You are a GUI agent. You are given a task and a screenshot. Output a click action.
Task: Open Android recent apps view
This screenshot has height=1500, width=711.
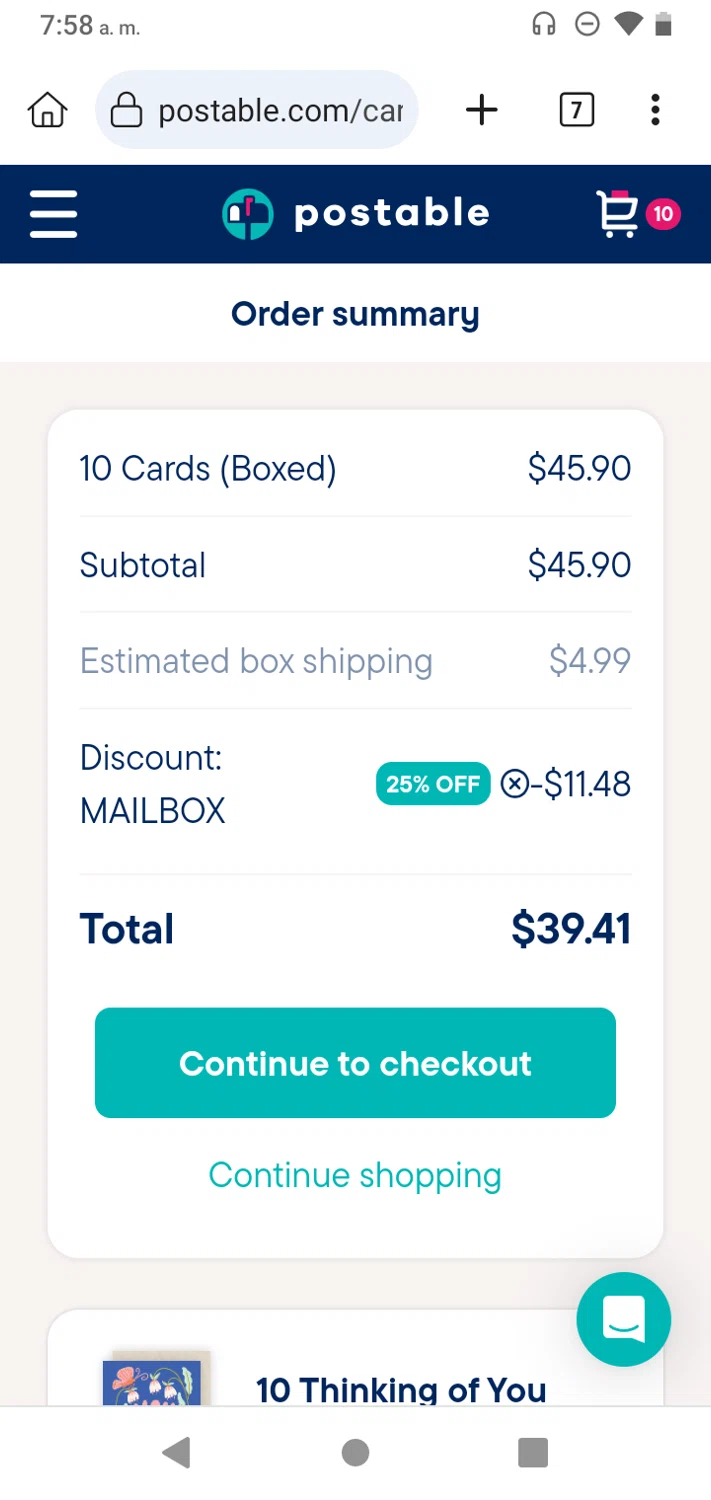click(533, 1453)
